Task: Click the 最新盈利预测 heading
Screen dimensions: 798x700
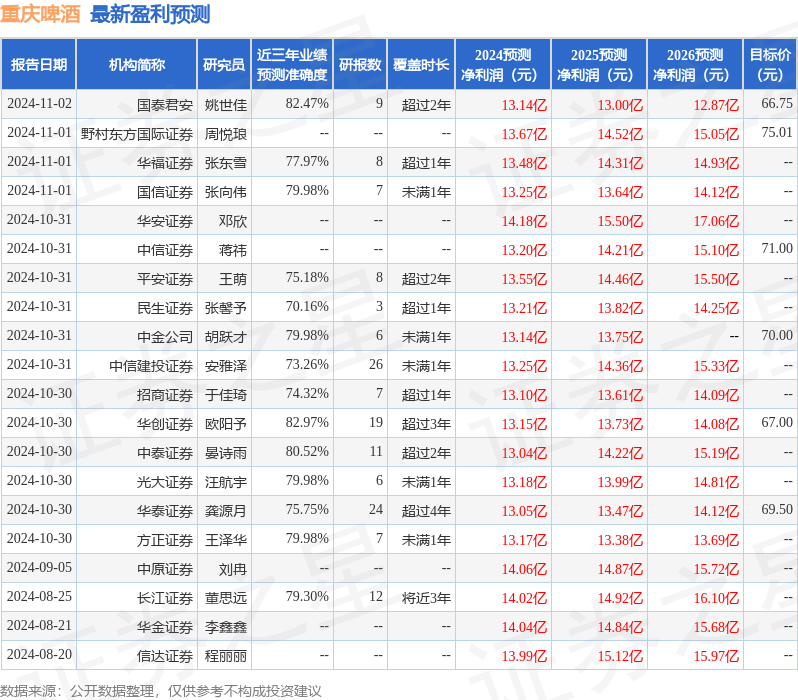Action: [150, 14]
